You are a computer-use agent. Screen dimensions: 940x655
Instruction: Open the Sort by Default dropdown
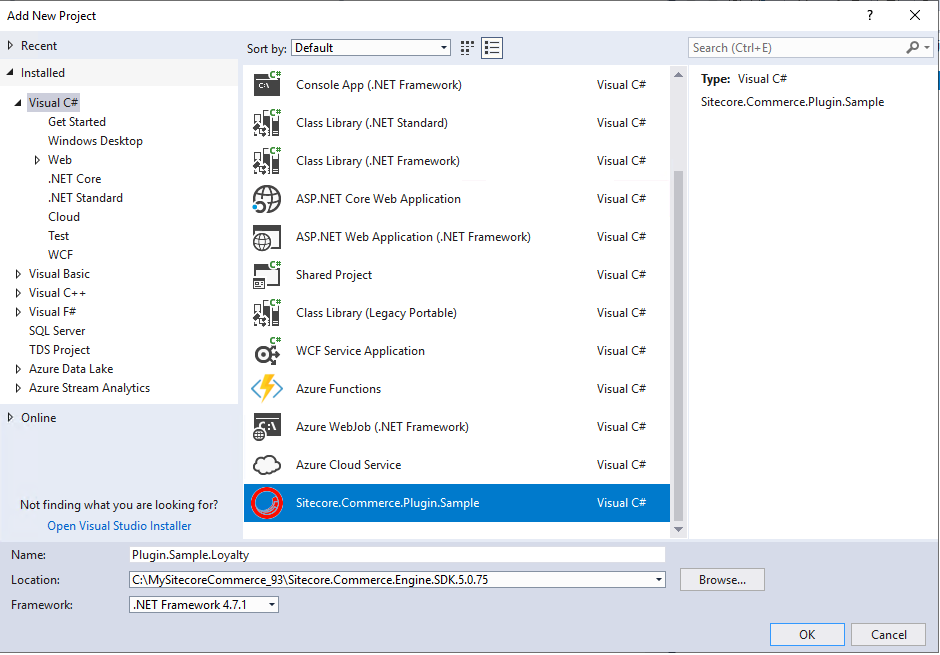(371, 48)
